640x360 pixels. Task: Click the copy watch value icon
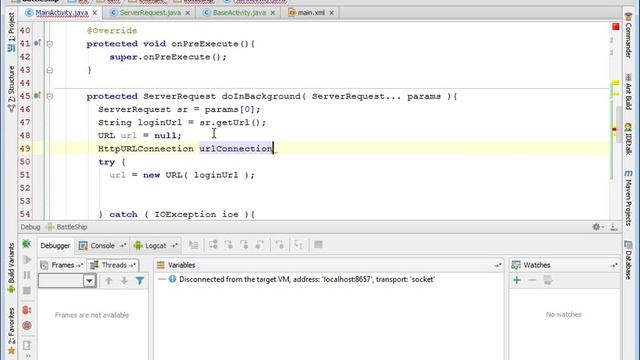(x=548, y=280)
